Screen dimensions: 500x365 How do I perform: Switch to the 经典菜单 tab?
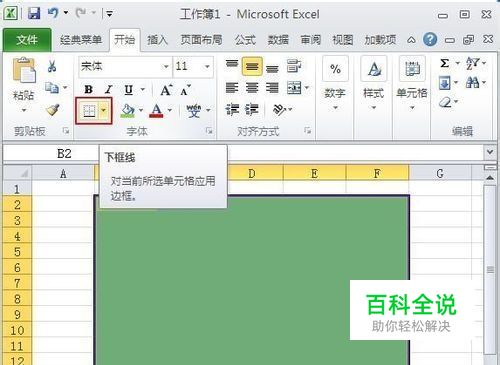coord(81,40)
